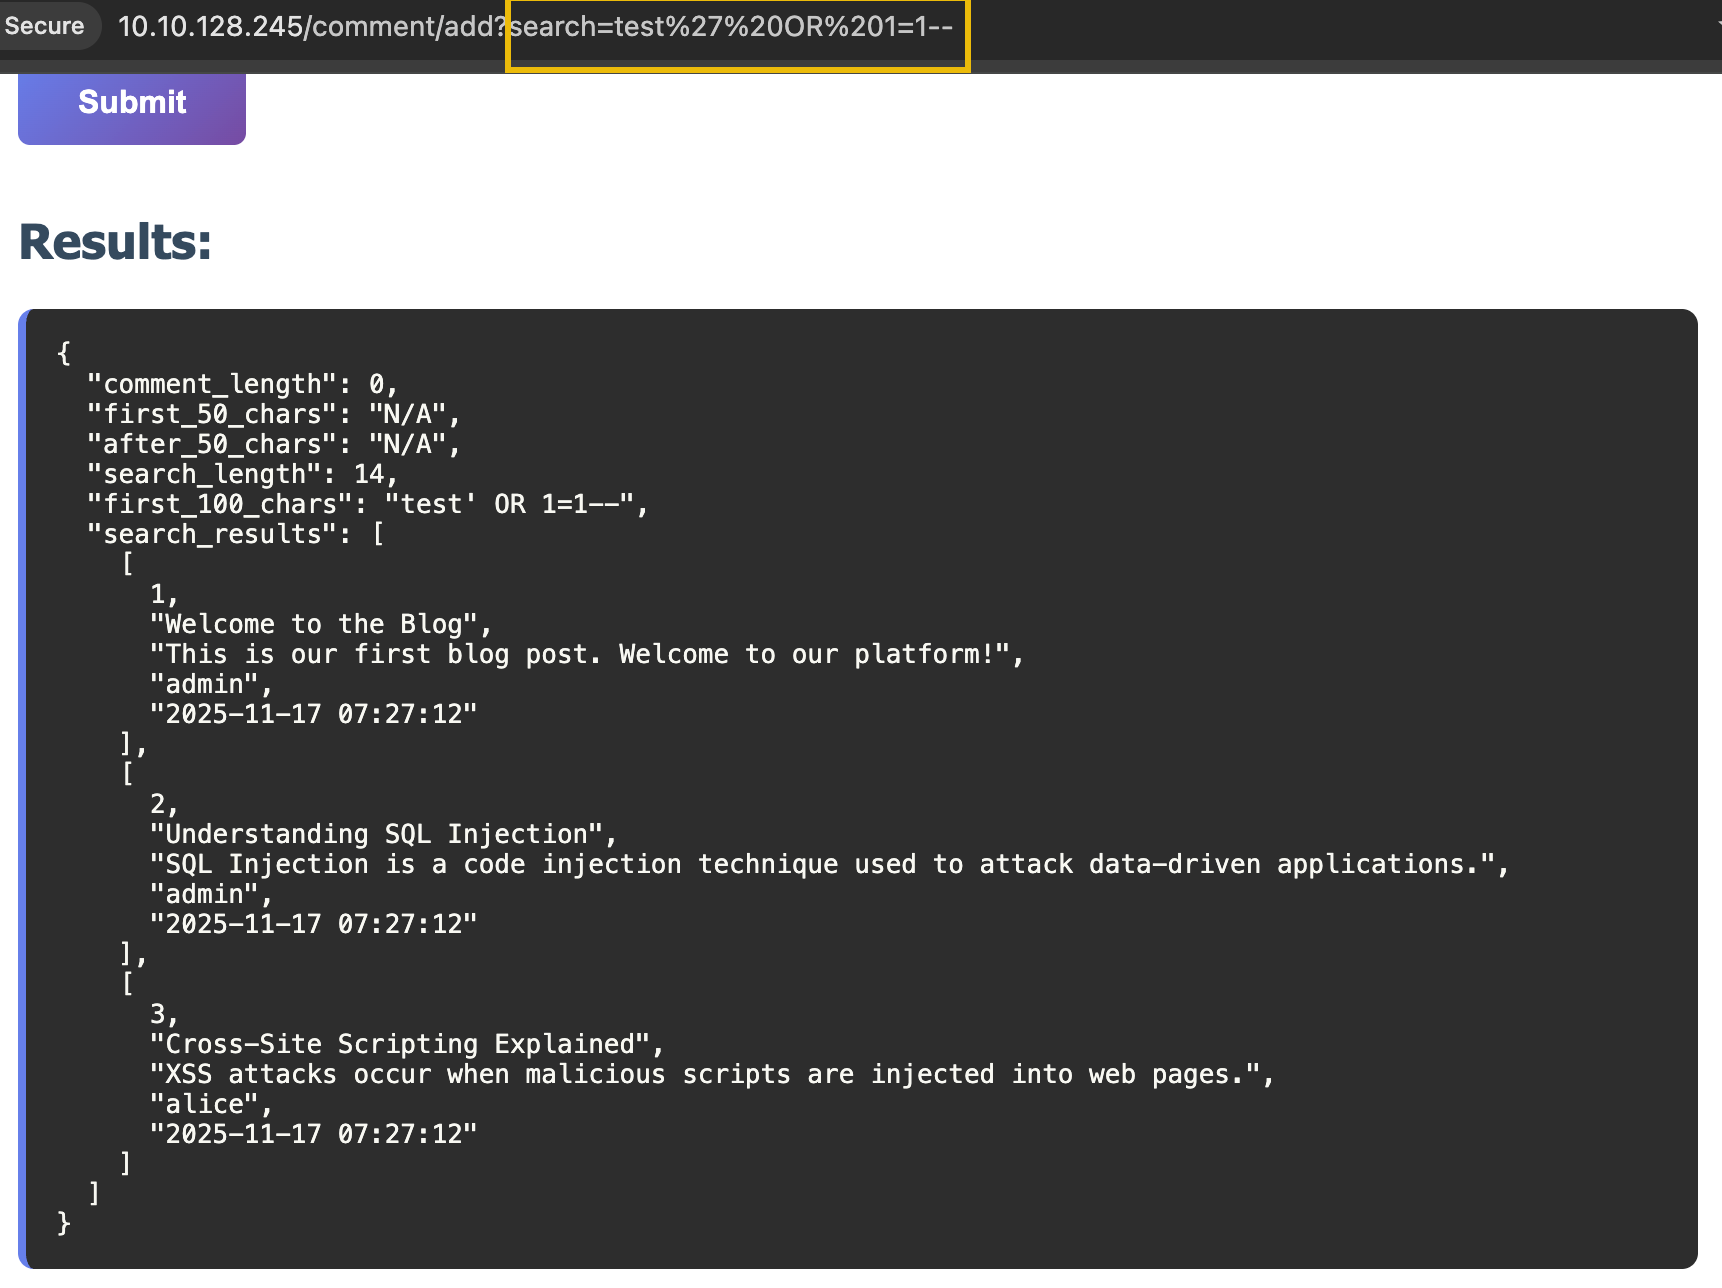Image resolution: width=1722 pixels, height=1288 pixels.
Task: Click timestamp below "alice" author
Action: (x=313, y=1134)
